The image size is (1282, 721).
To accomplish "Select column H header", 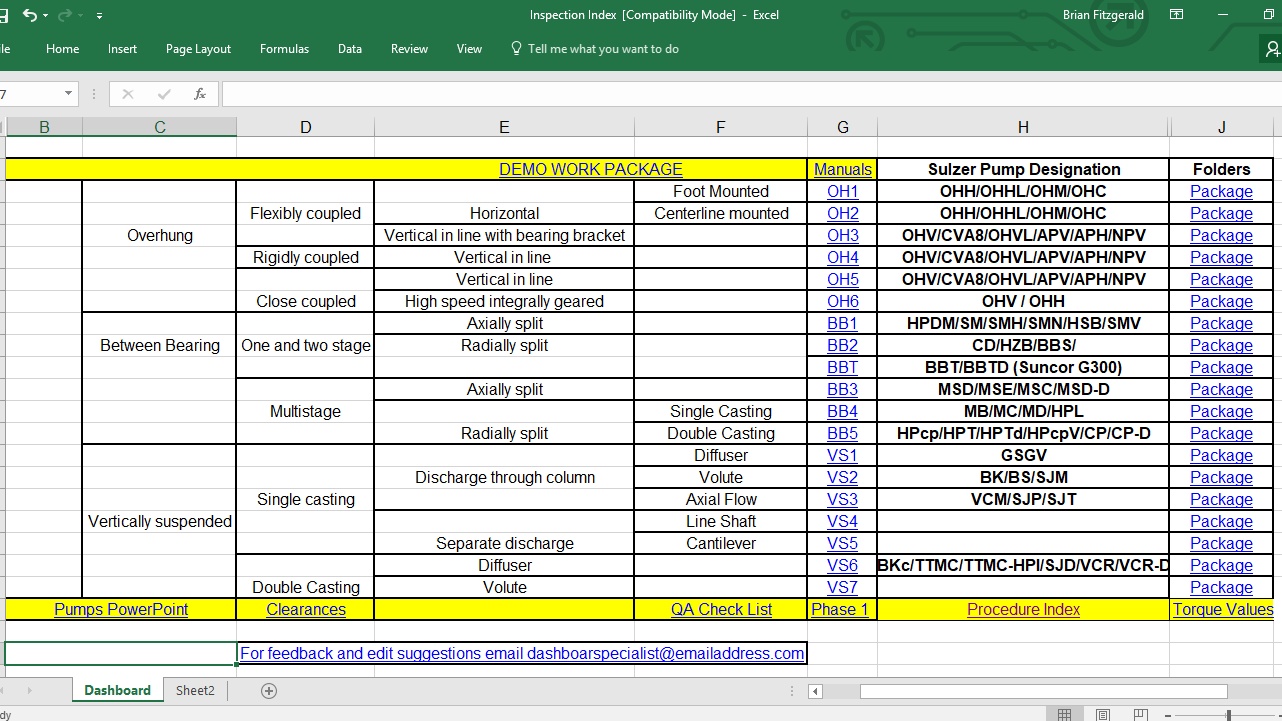I will (1023, 127).
